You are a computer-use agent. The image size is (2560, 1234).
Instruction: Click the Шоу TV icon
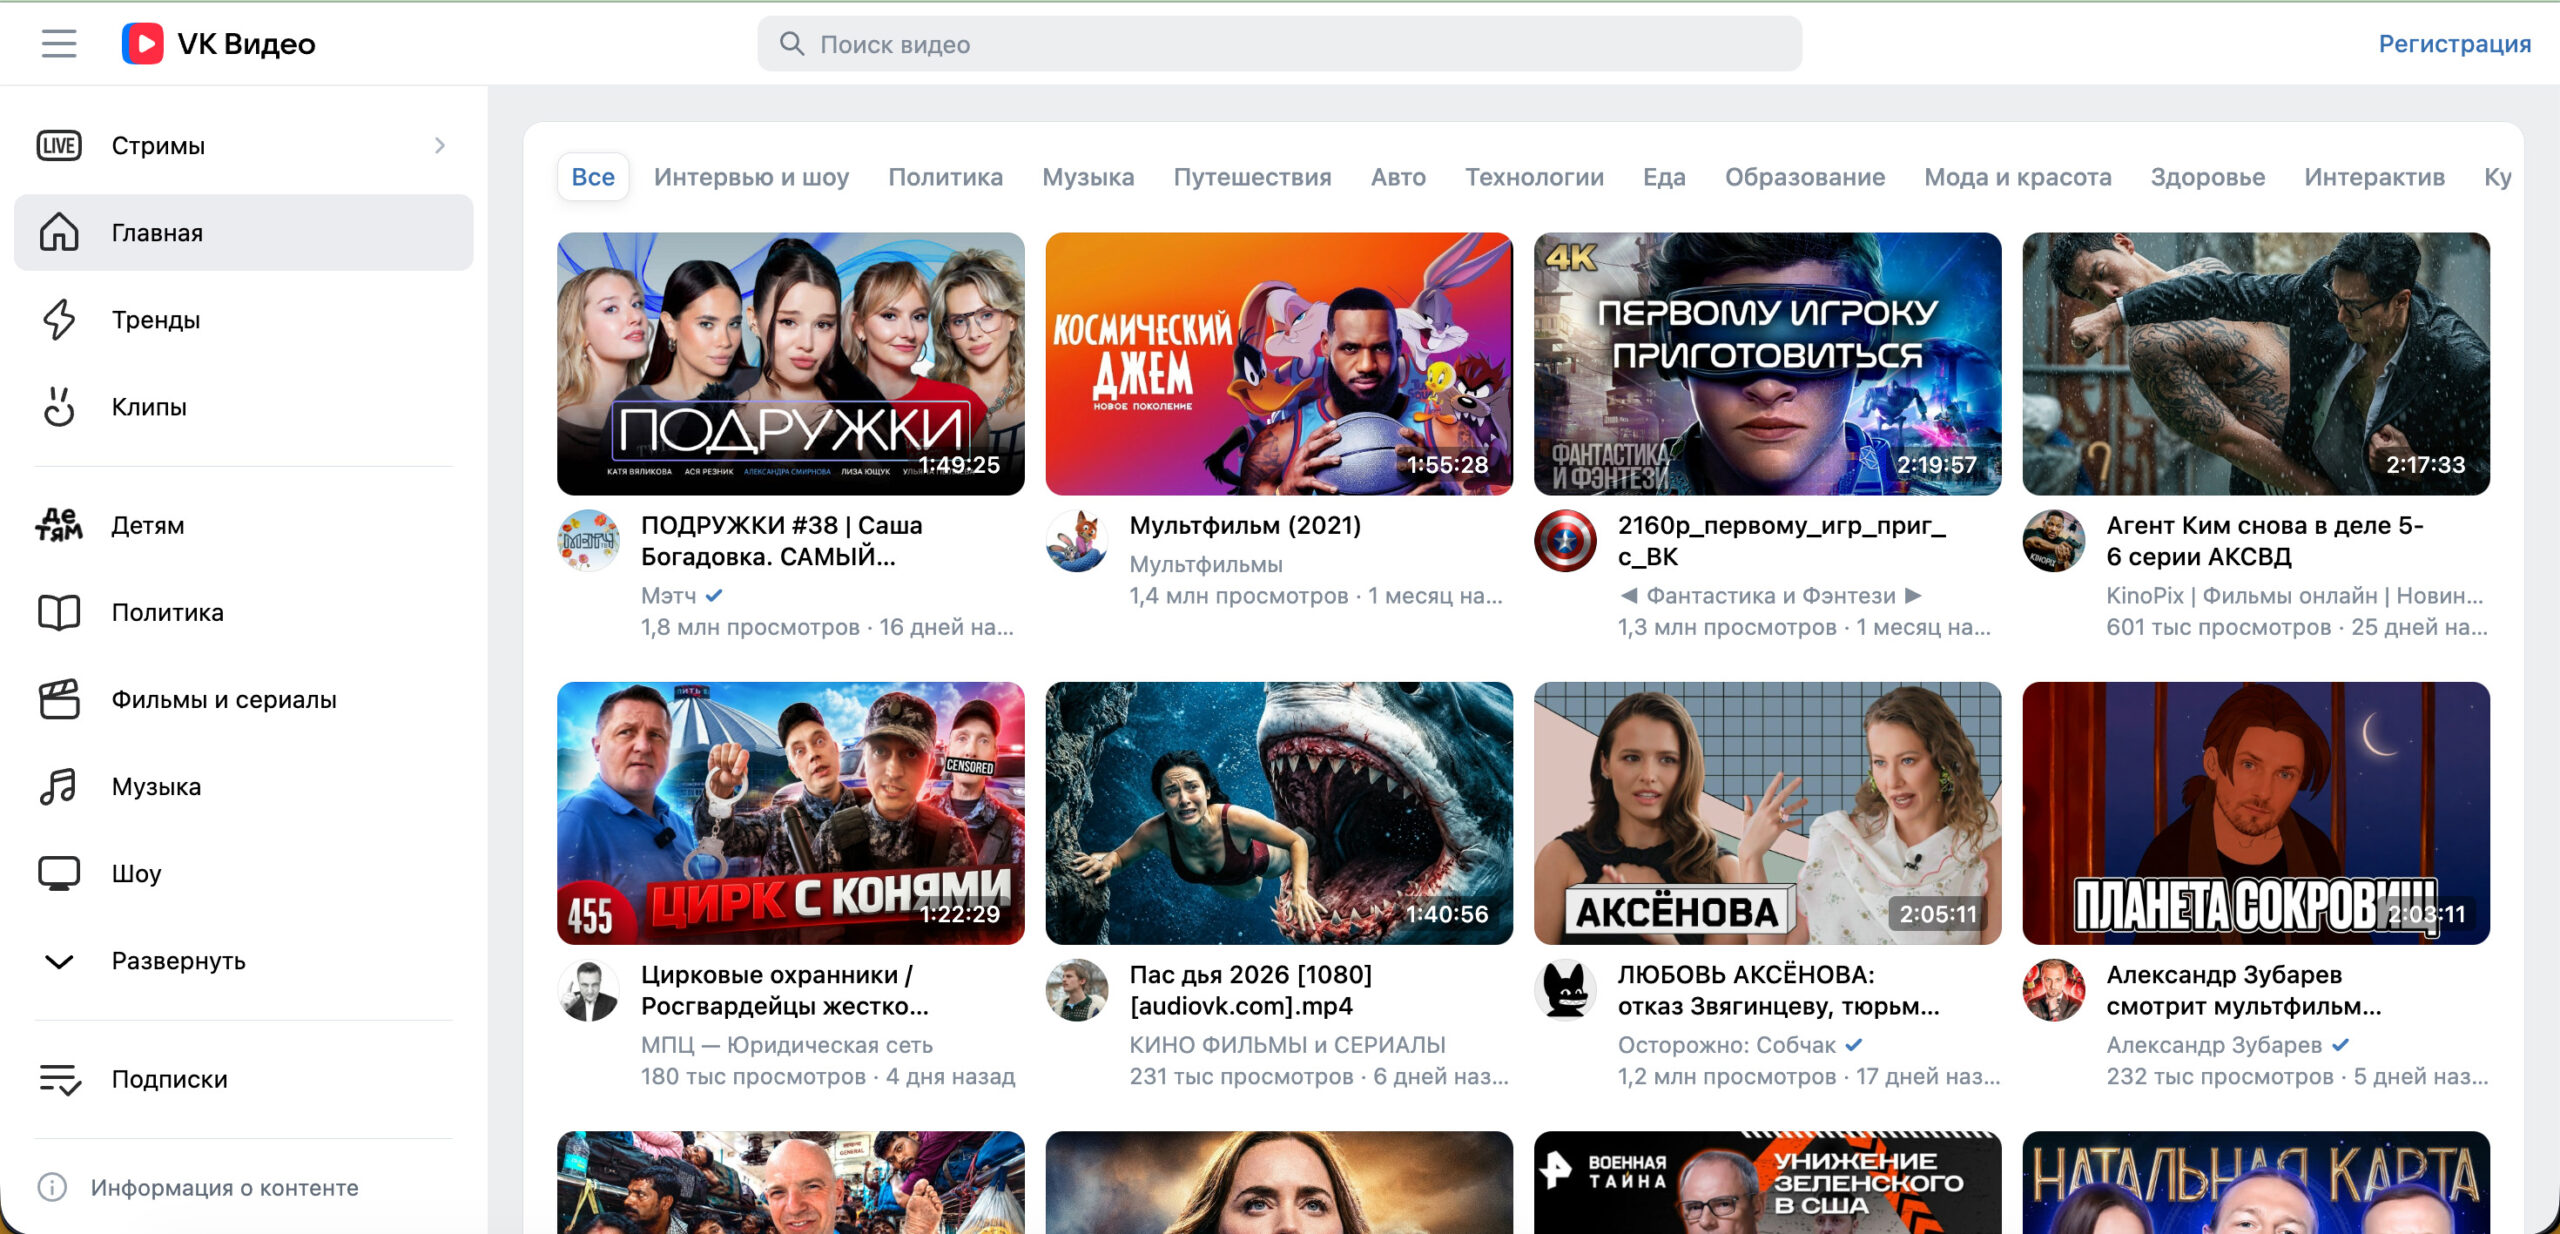(59, 874)
